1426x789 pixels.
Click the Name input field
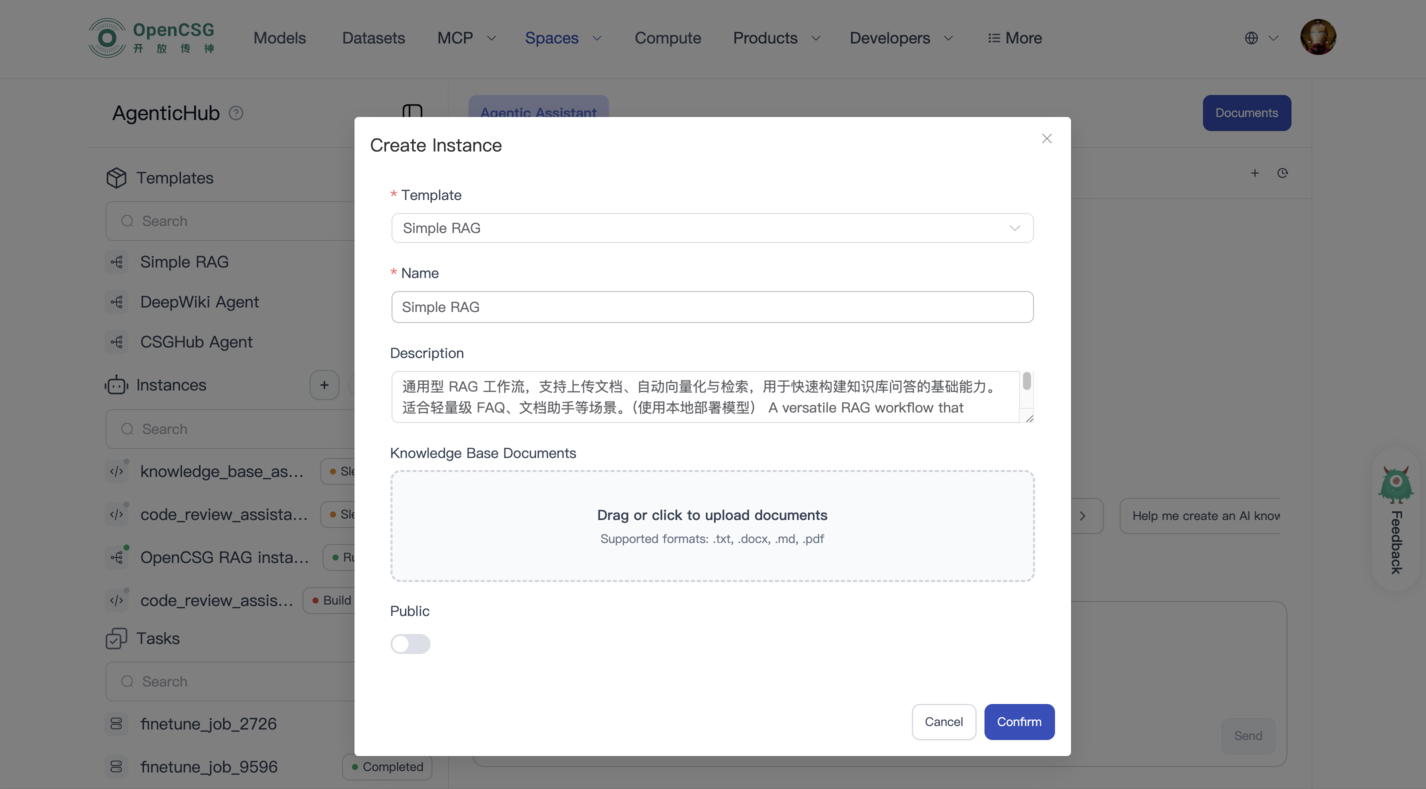click(711, 307)
